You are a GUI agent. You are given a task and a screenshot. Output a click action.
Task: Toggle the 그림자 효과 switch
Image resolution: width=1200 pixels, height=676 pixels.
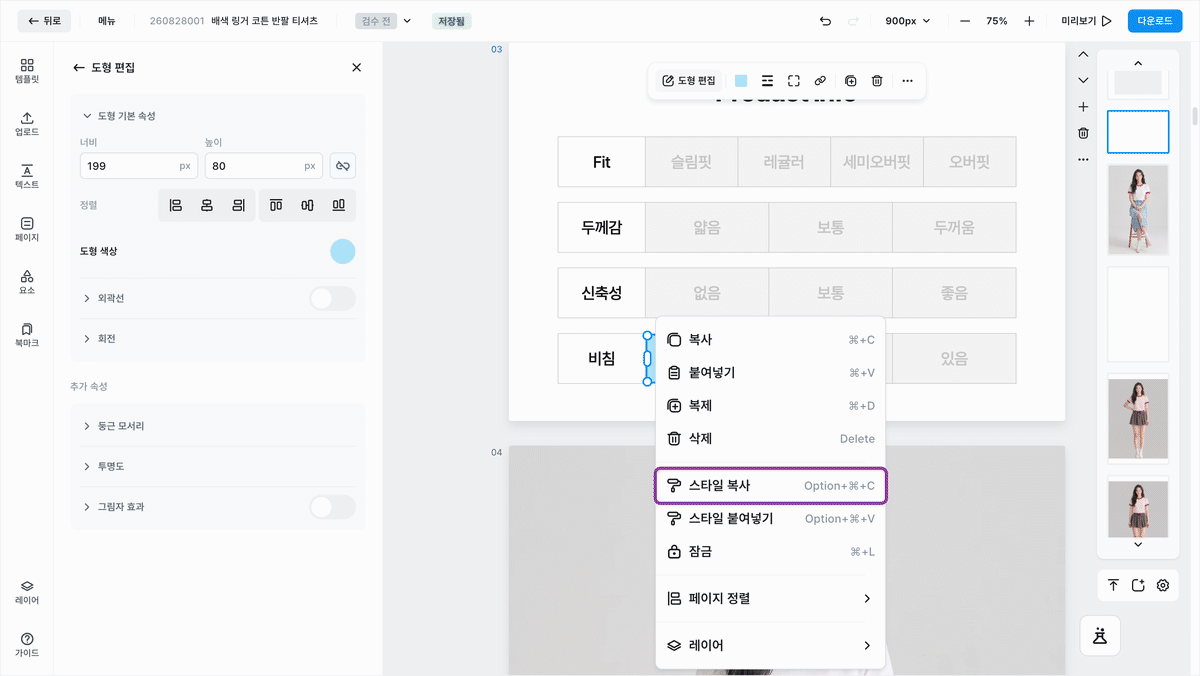pyautogui.click(x=332, y=507)
